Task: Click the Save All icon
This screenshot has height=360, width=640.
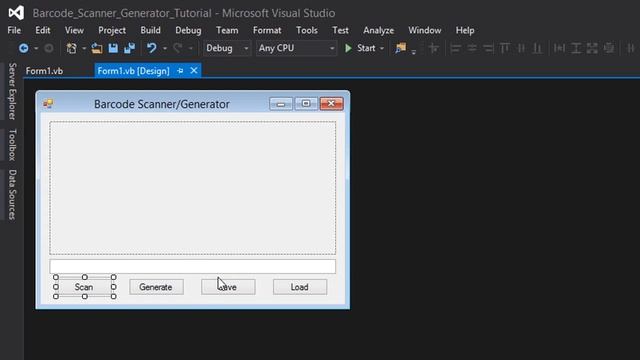Action: pyautogui.click(x=129, y=48)
